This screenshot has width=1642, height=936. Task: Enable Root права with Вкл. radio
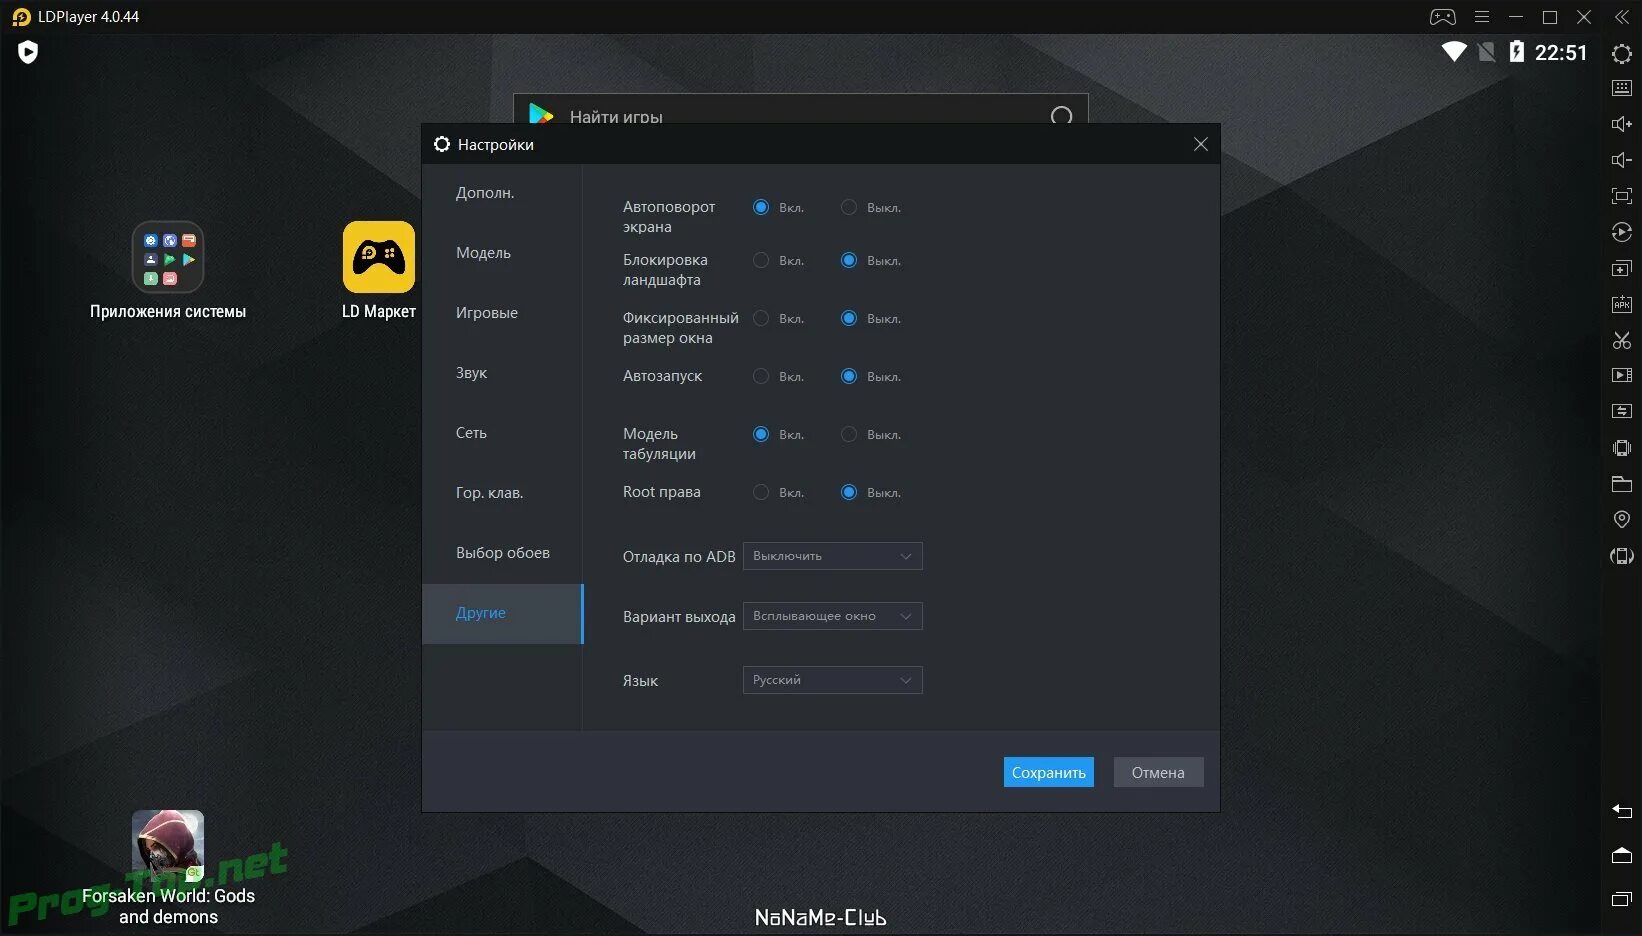point(761,492)
